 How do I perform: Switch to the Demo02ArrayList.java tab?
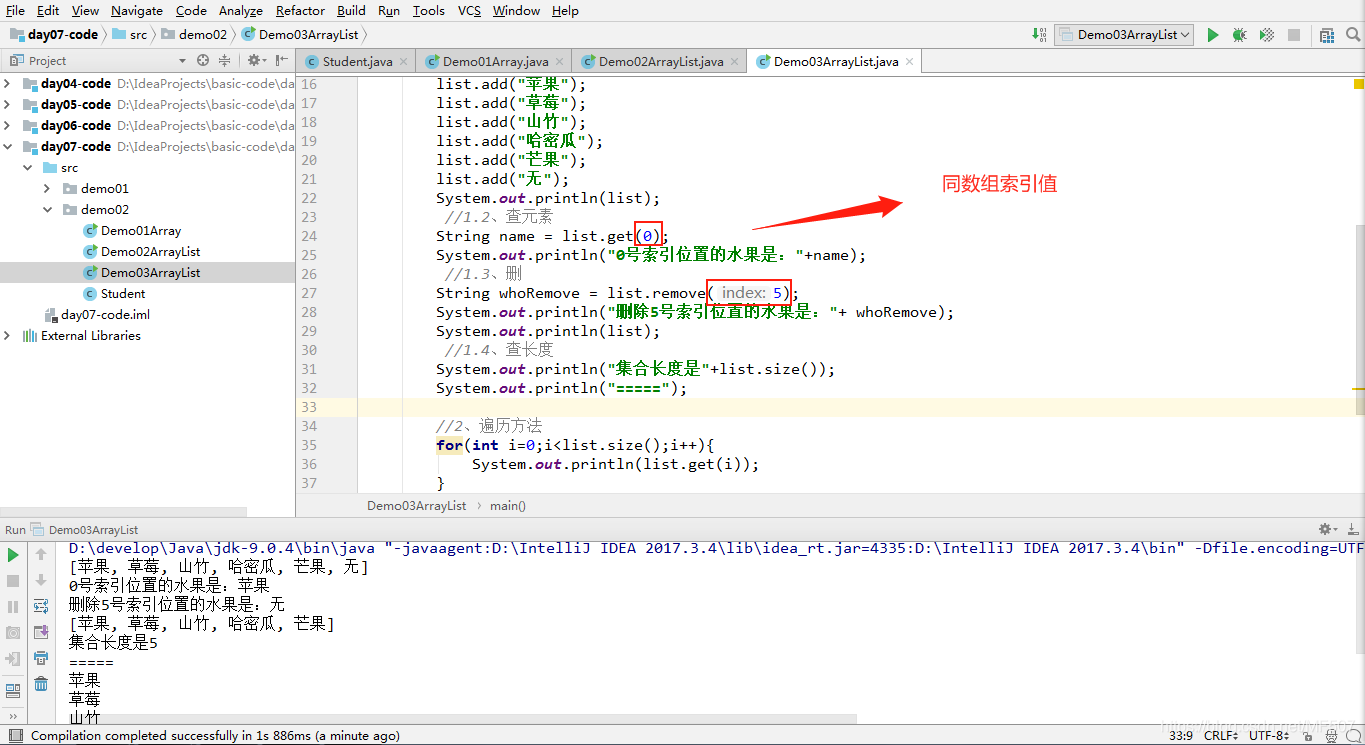(661, 62)
